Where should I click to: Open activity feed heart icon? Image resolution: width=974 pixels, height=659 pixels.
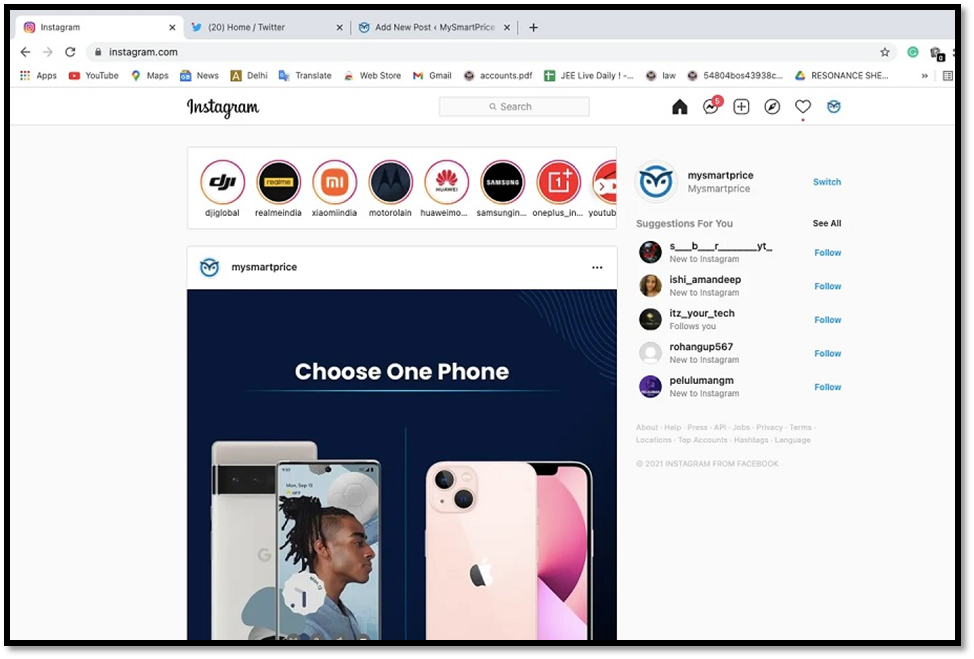click(803, 107)
